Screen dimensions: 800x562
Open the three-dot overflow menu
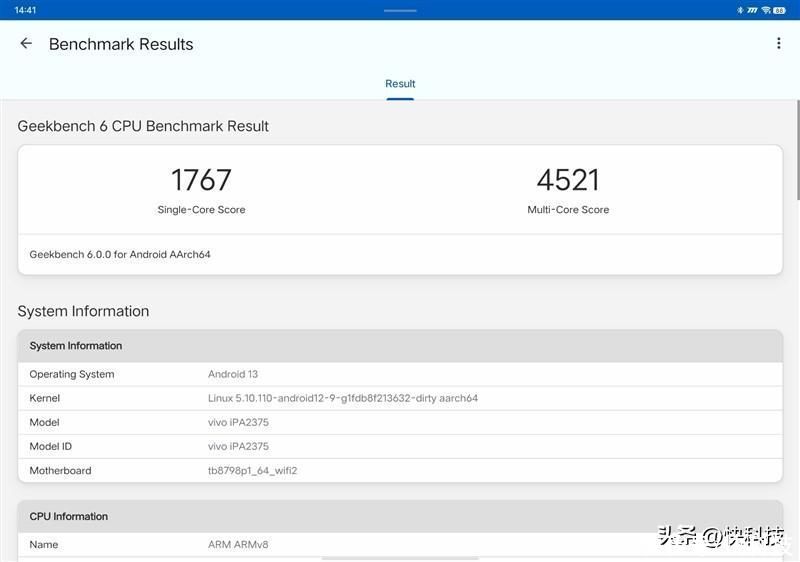tap(779, 43)
